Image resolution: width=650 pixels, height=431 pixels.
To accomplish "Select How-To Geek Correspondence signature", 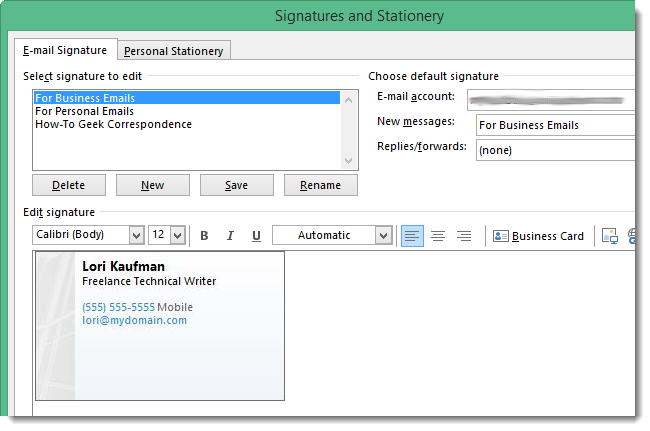I will pyautogui.click(x=187, y=124).
